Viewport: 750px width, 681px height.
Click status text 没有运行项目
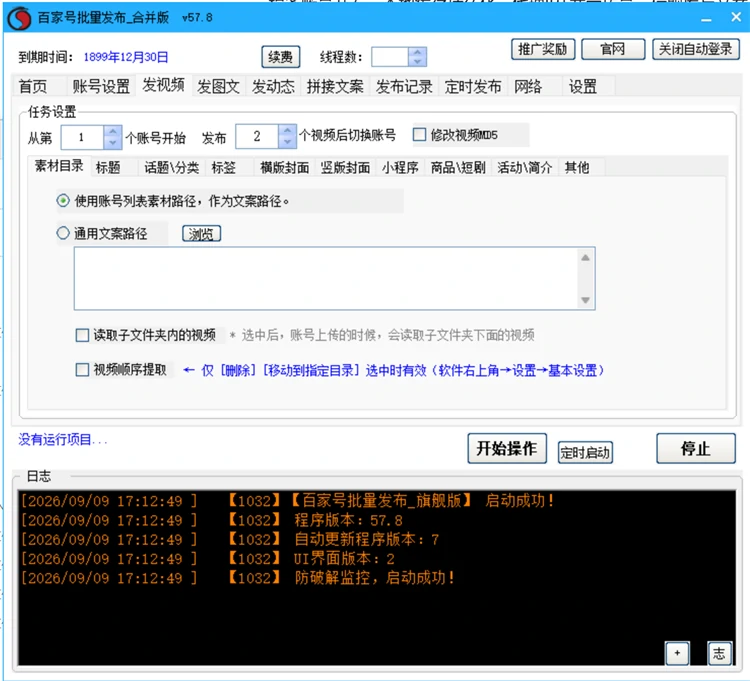[x=63, y=439]
